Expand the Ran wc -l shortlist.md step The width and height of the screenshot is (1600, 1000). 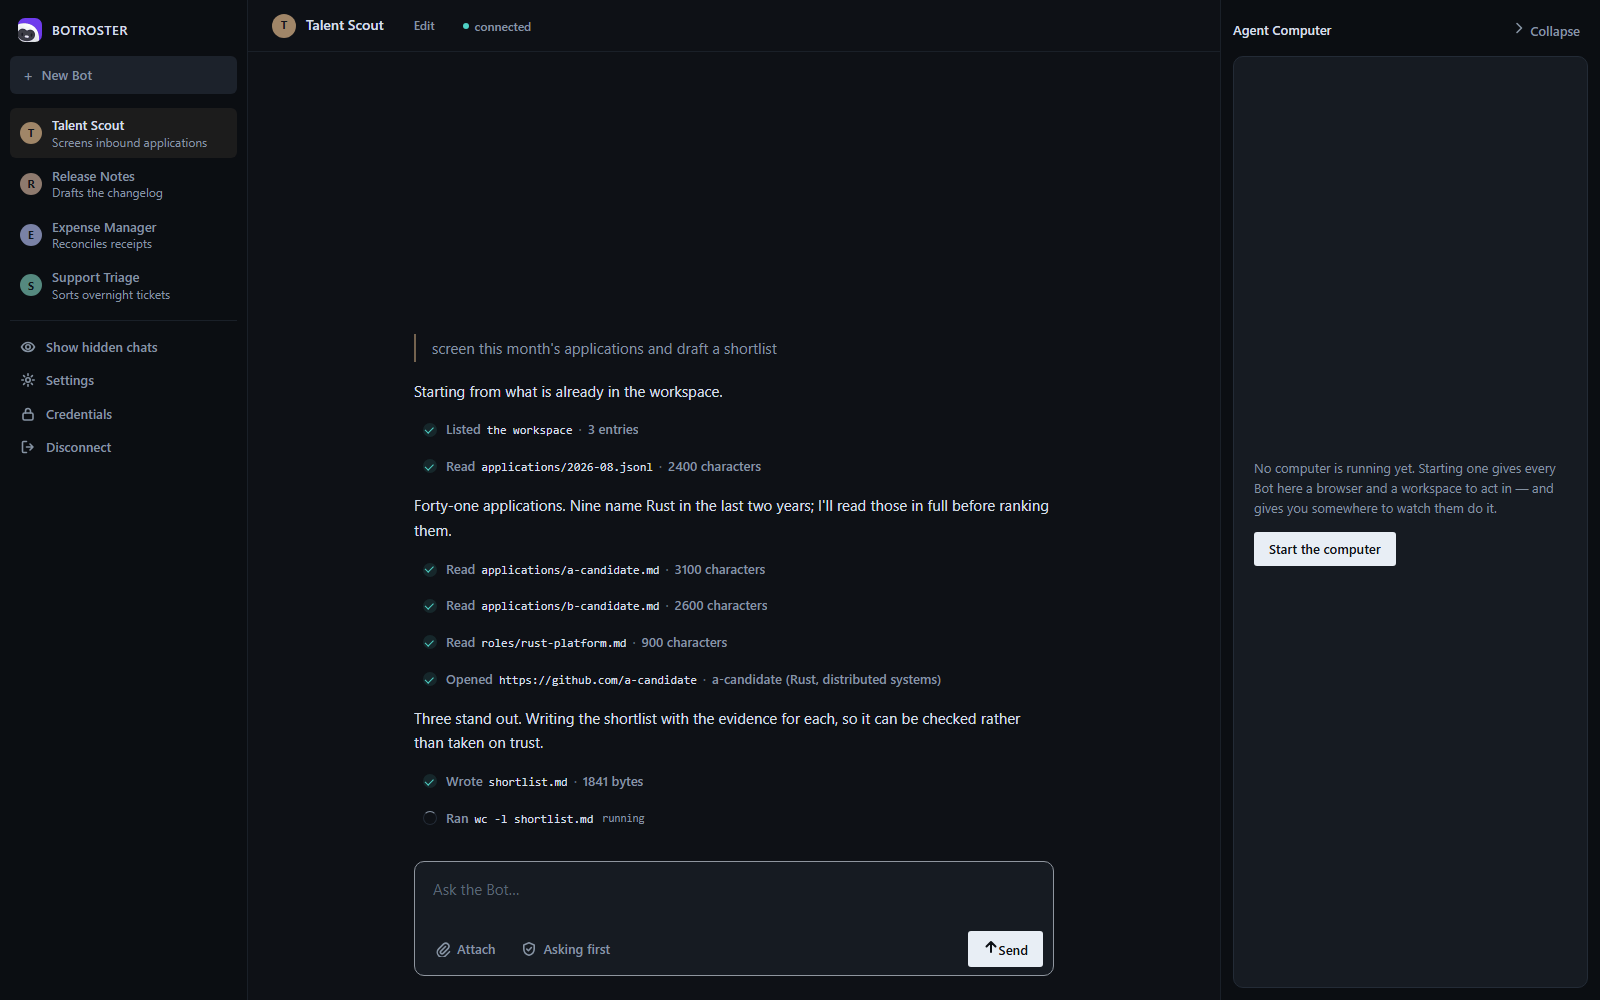coord(534,818)
